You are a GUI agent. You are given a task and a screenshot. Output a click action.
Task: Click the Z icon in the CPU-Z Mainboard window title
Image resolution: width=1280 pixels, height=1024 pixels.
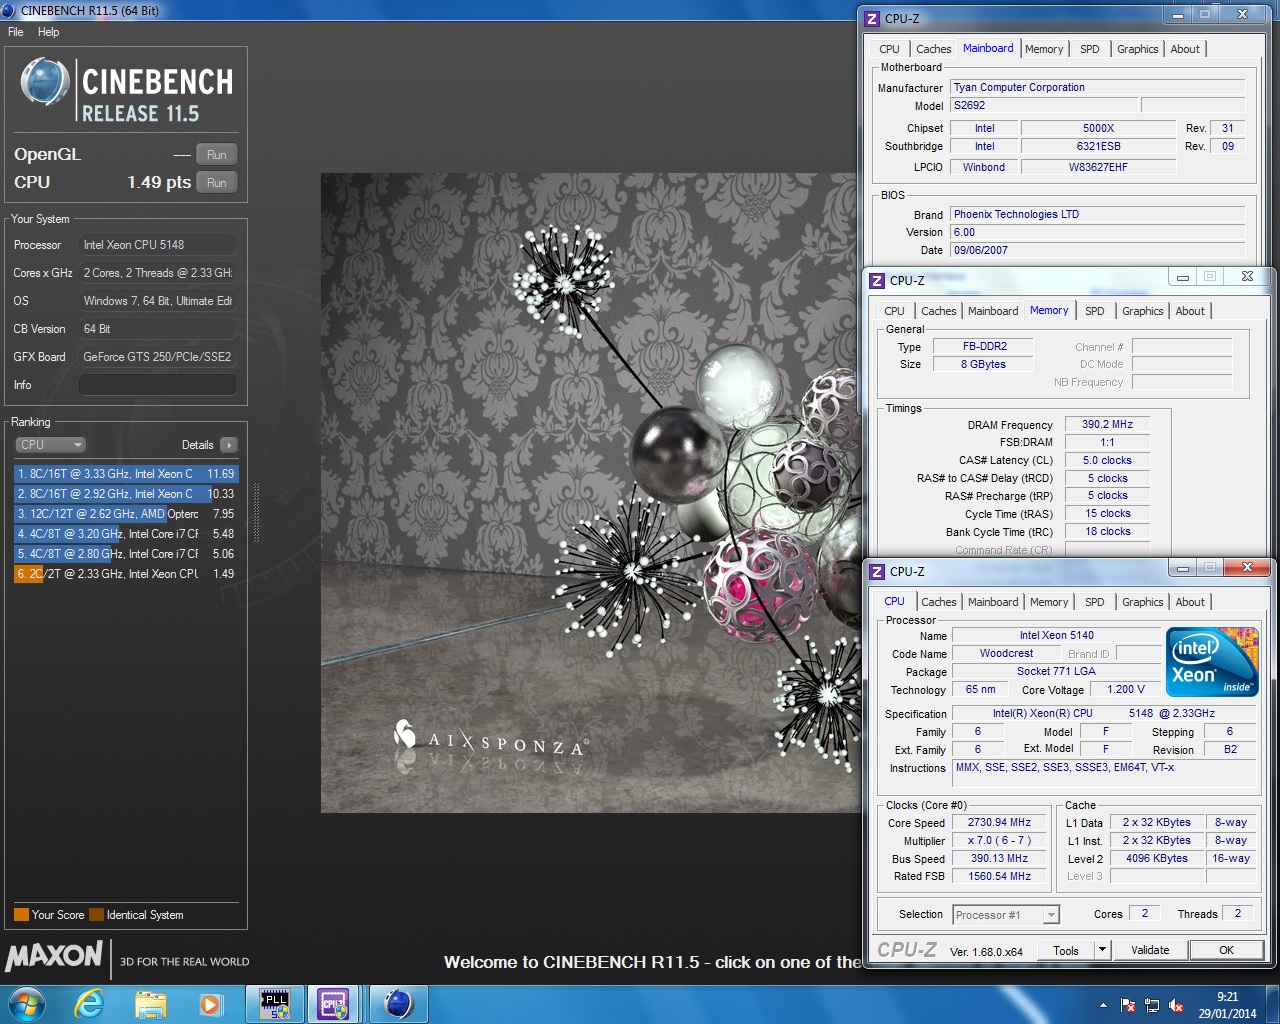click(872, 18)
